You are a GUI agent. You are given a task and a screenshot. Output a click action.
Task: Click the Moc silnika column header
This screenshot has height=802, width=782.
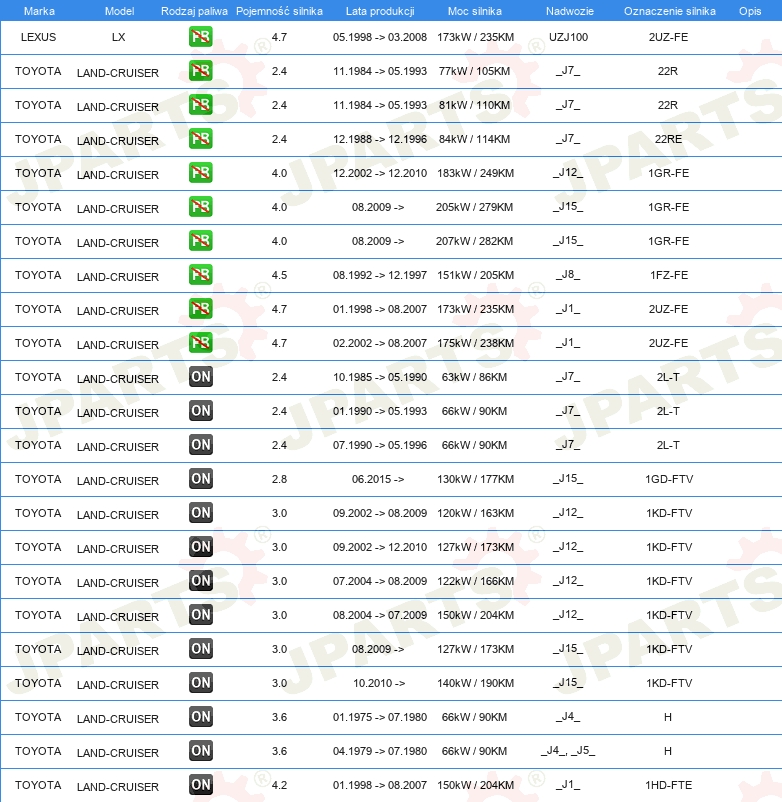point(475,11)
